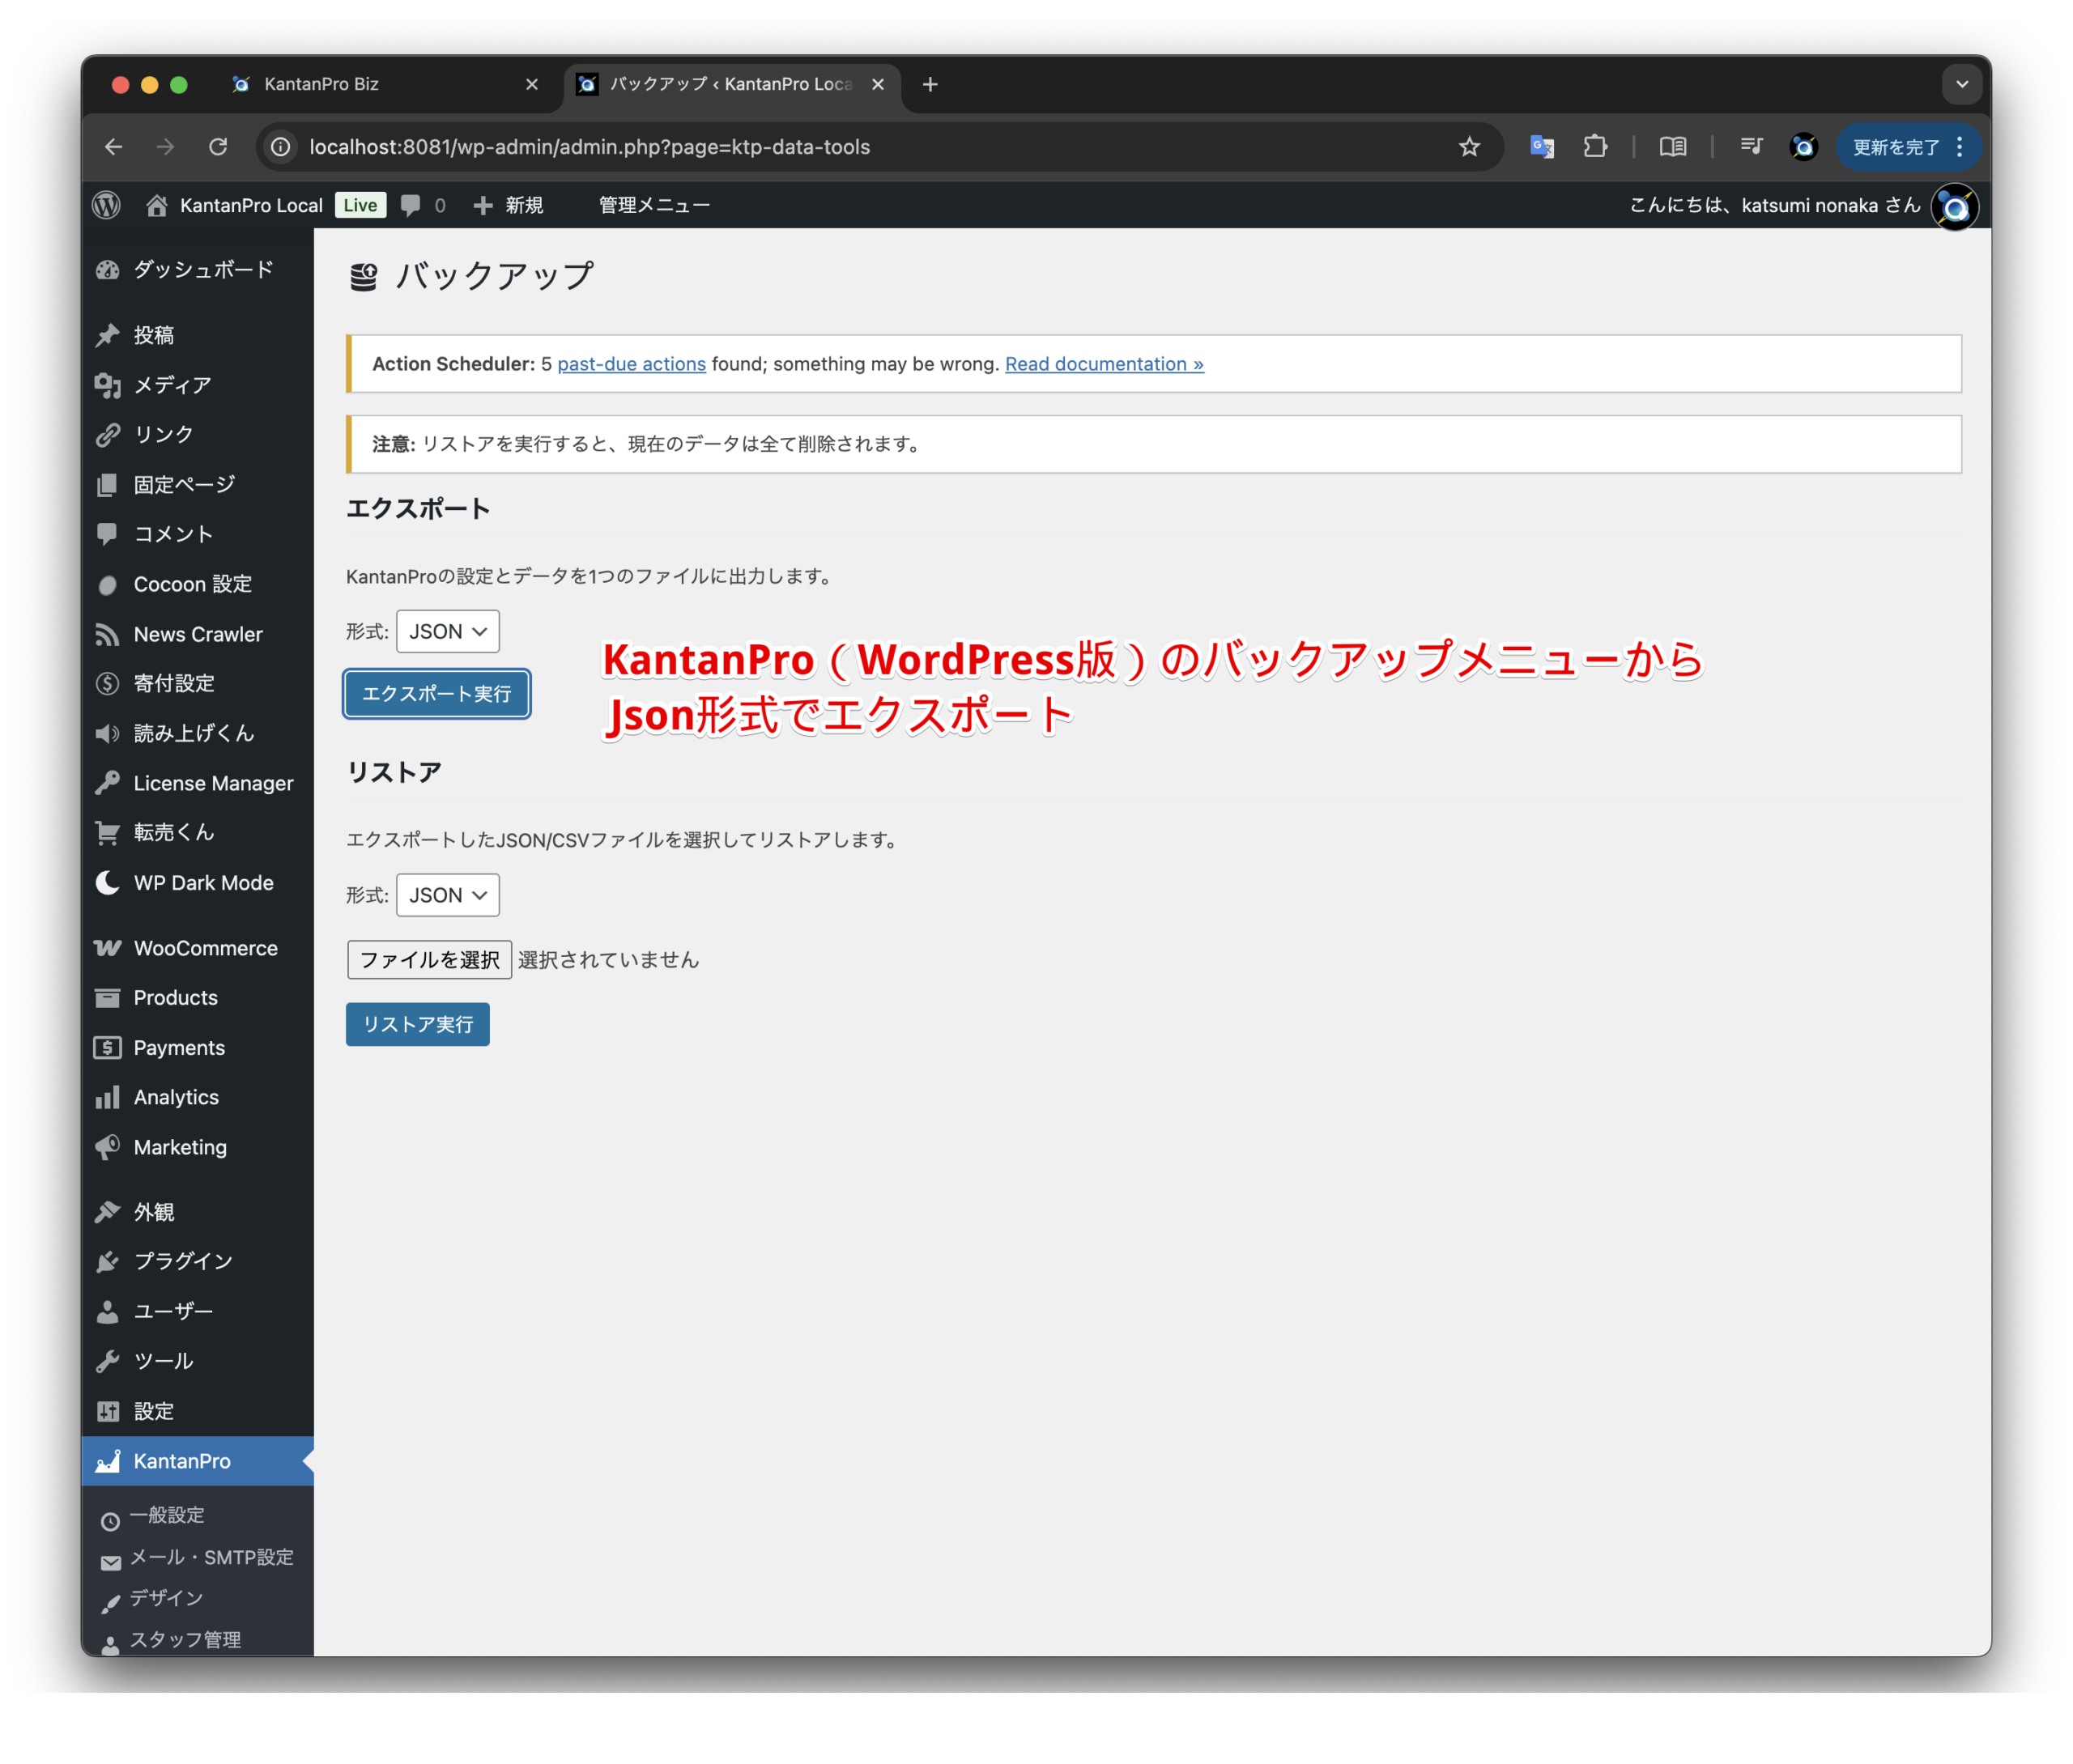Click the ファイルを選択 file chooser
Screen dimensions: 2073x1764
click(429, 960)
